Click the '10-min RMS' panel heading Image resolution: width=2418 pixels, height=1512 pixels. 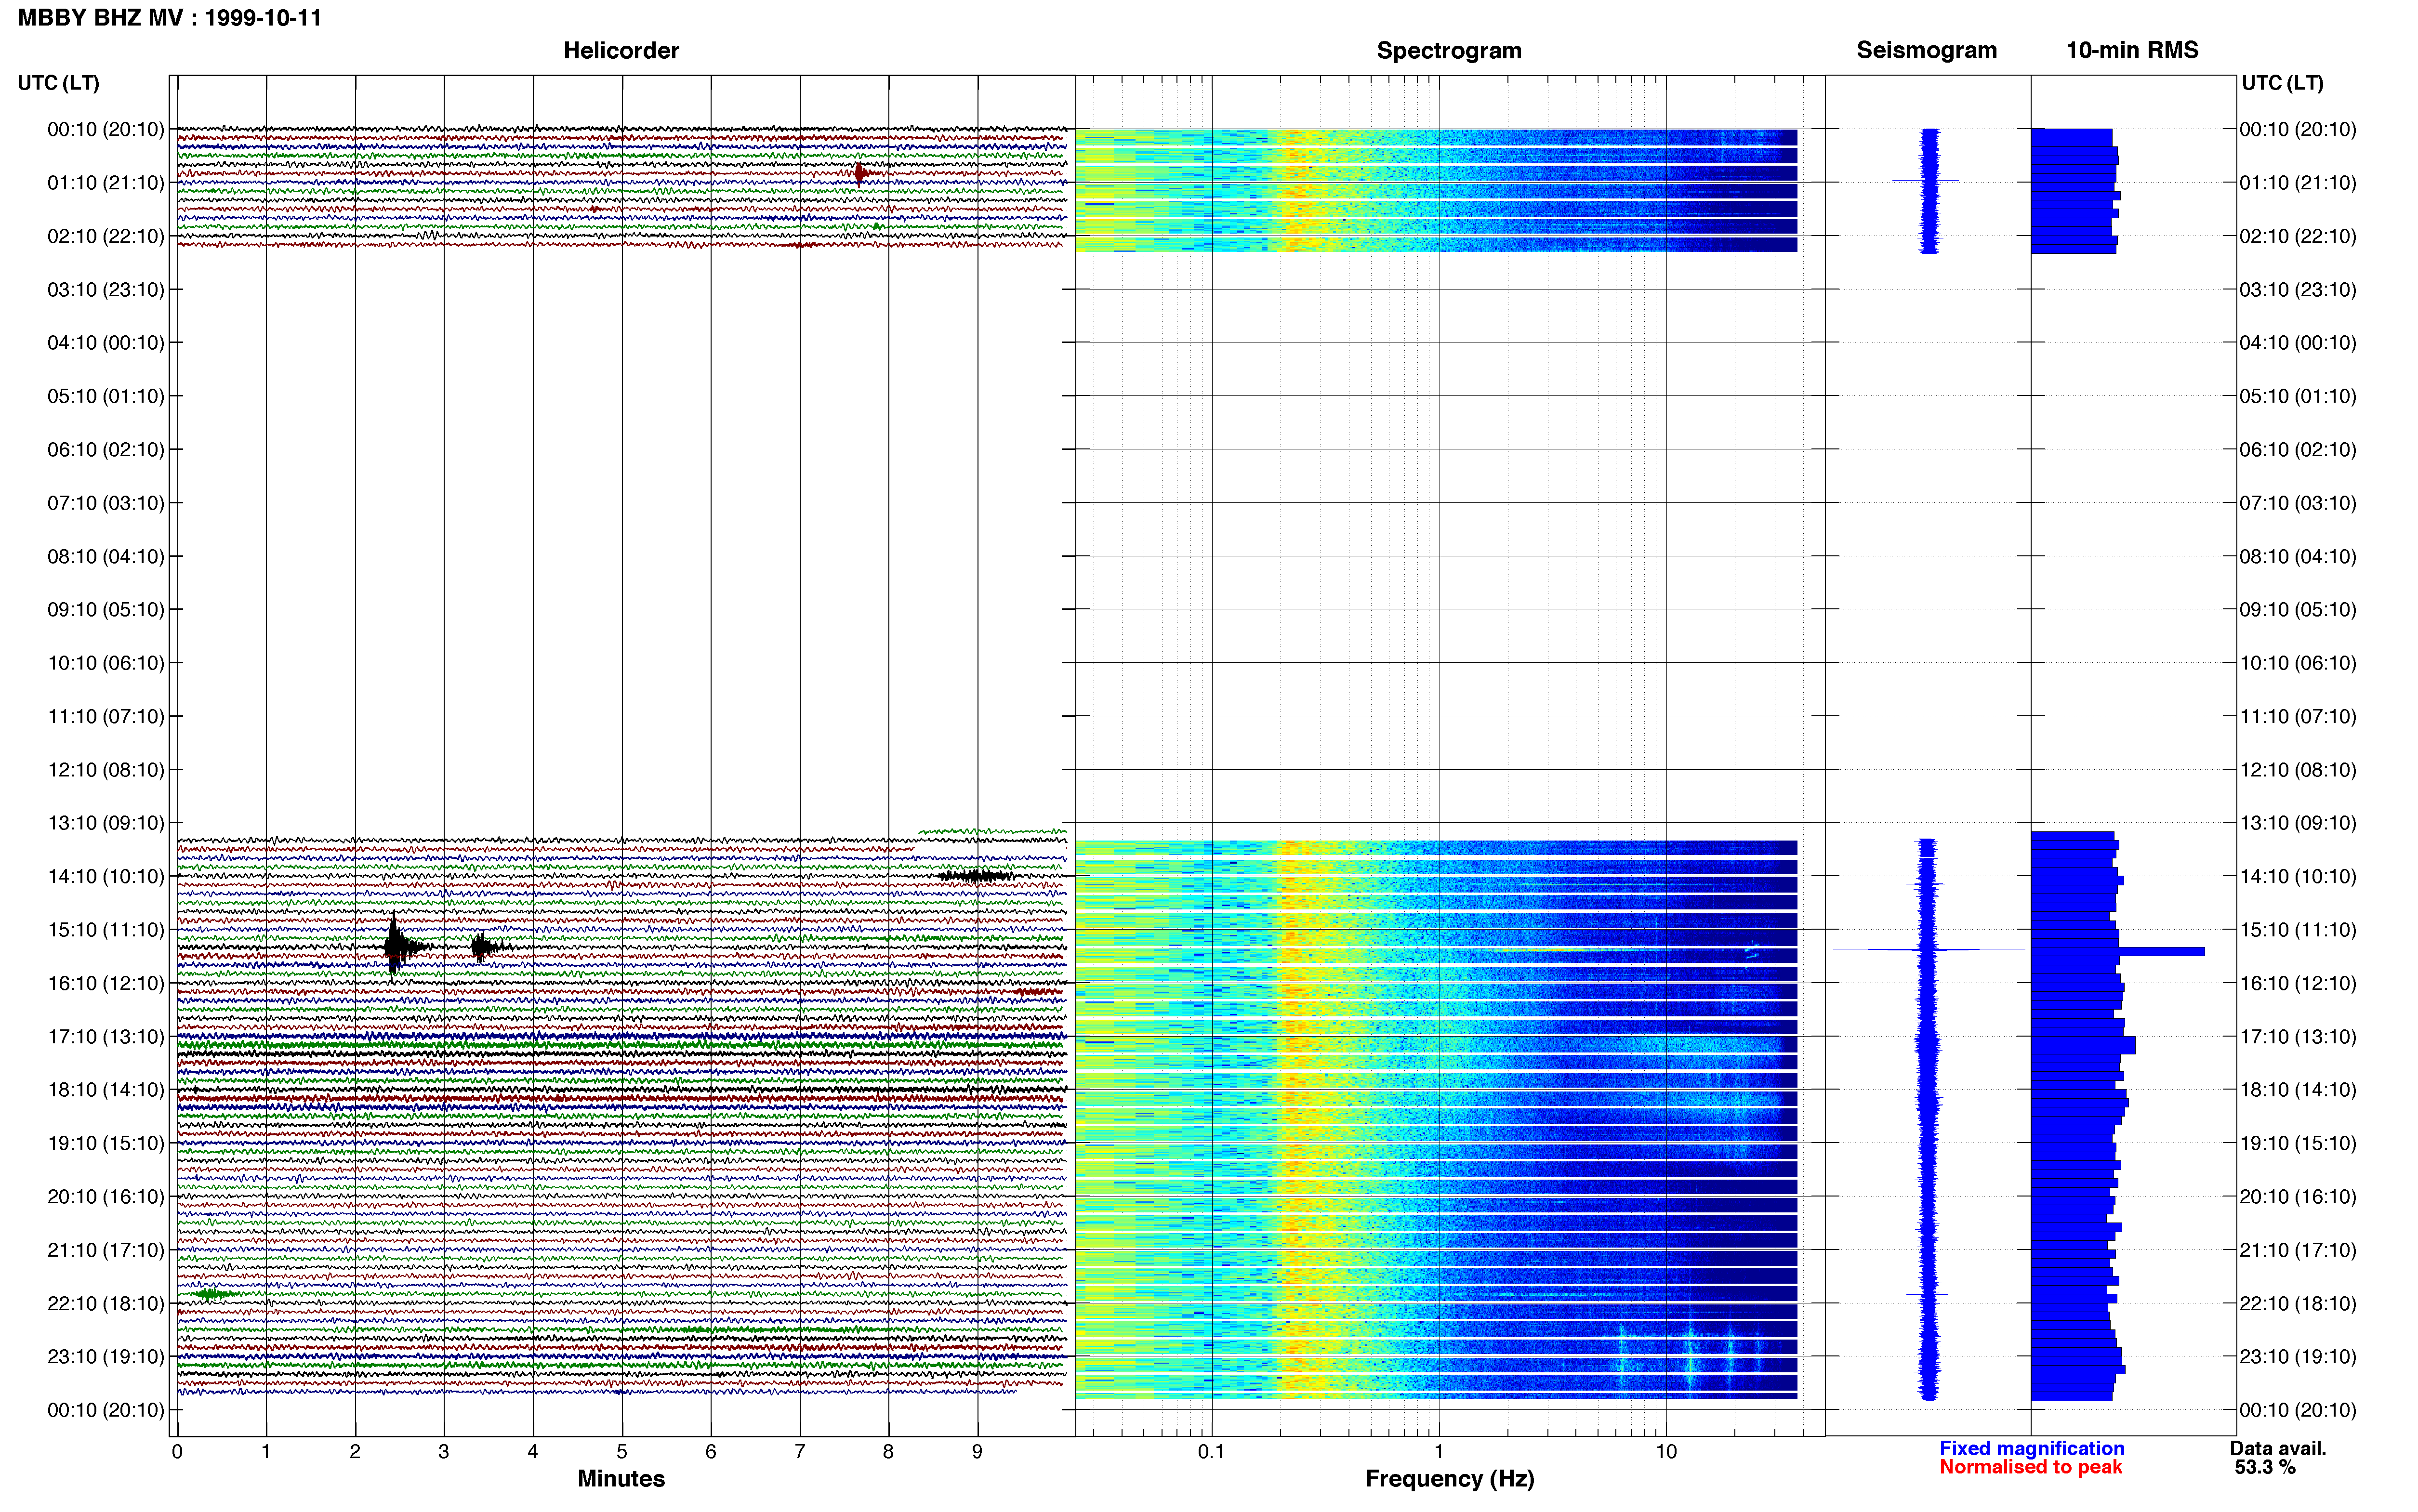2132,50
